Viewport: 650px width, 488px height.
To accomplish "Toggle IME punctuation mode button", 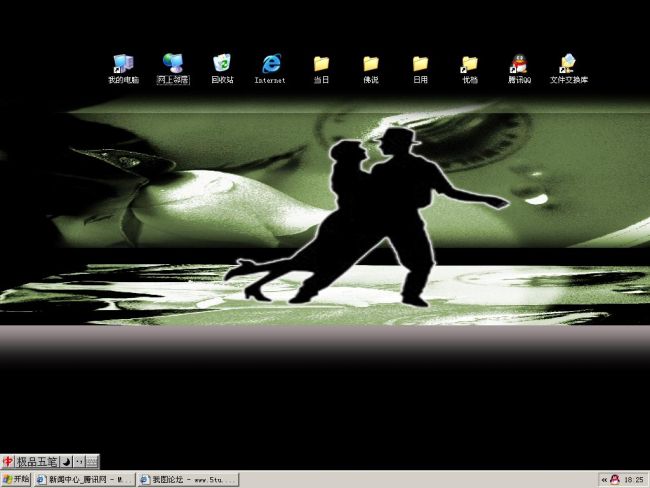I will pyautogui.click(x=78, y=462).
